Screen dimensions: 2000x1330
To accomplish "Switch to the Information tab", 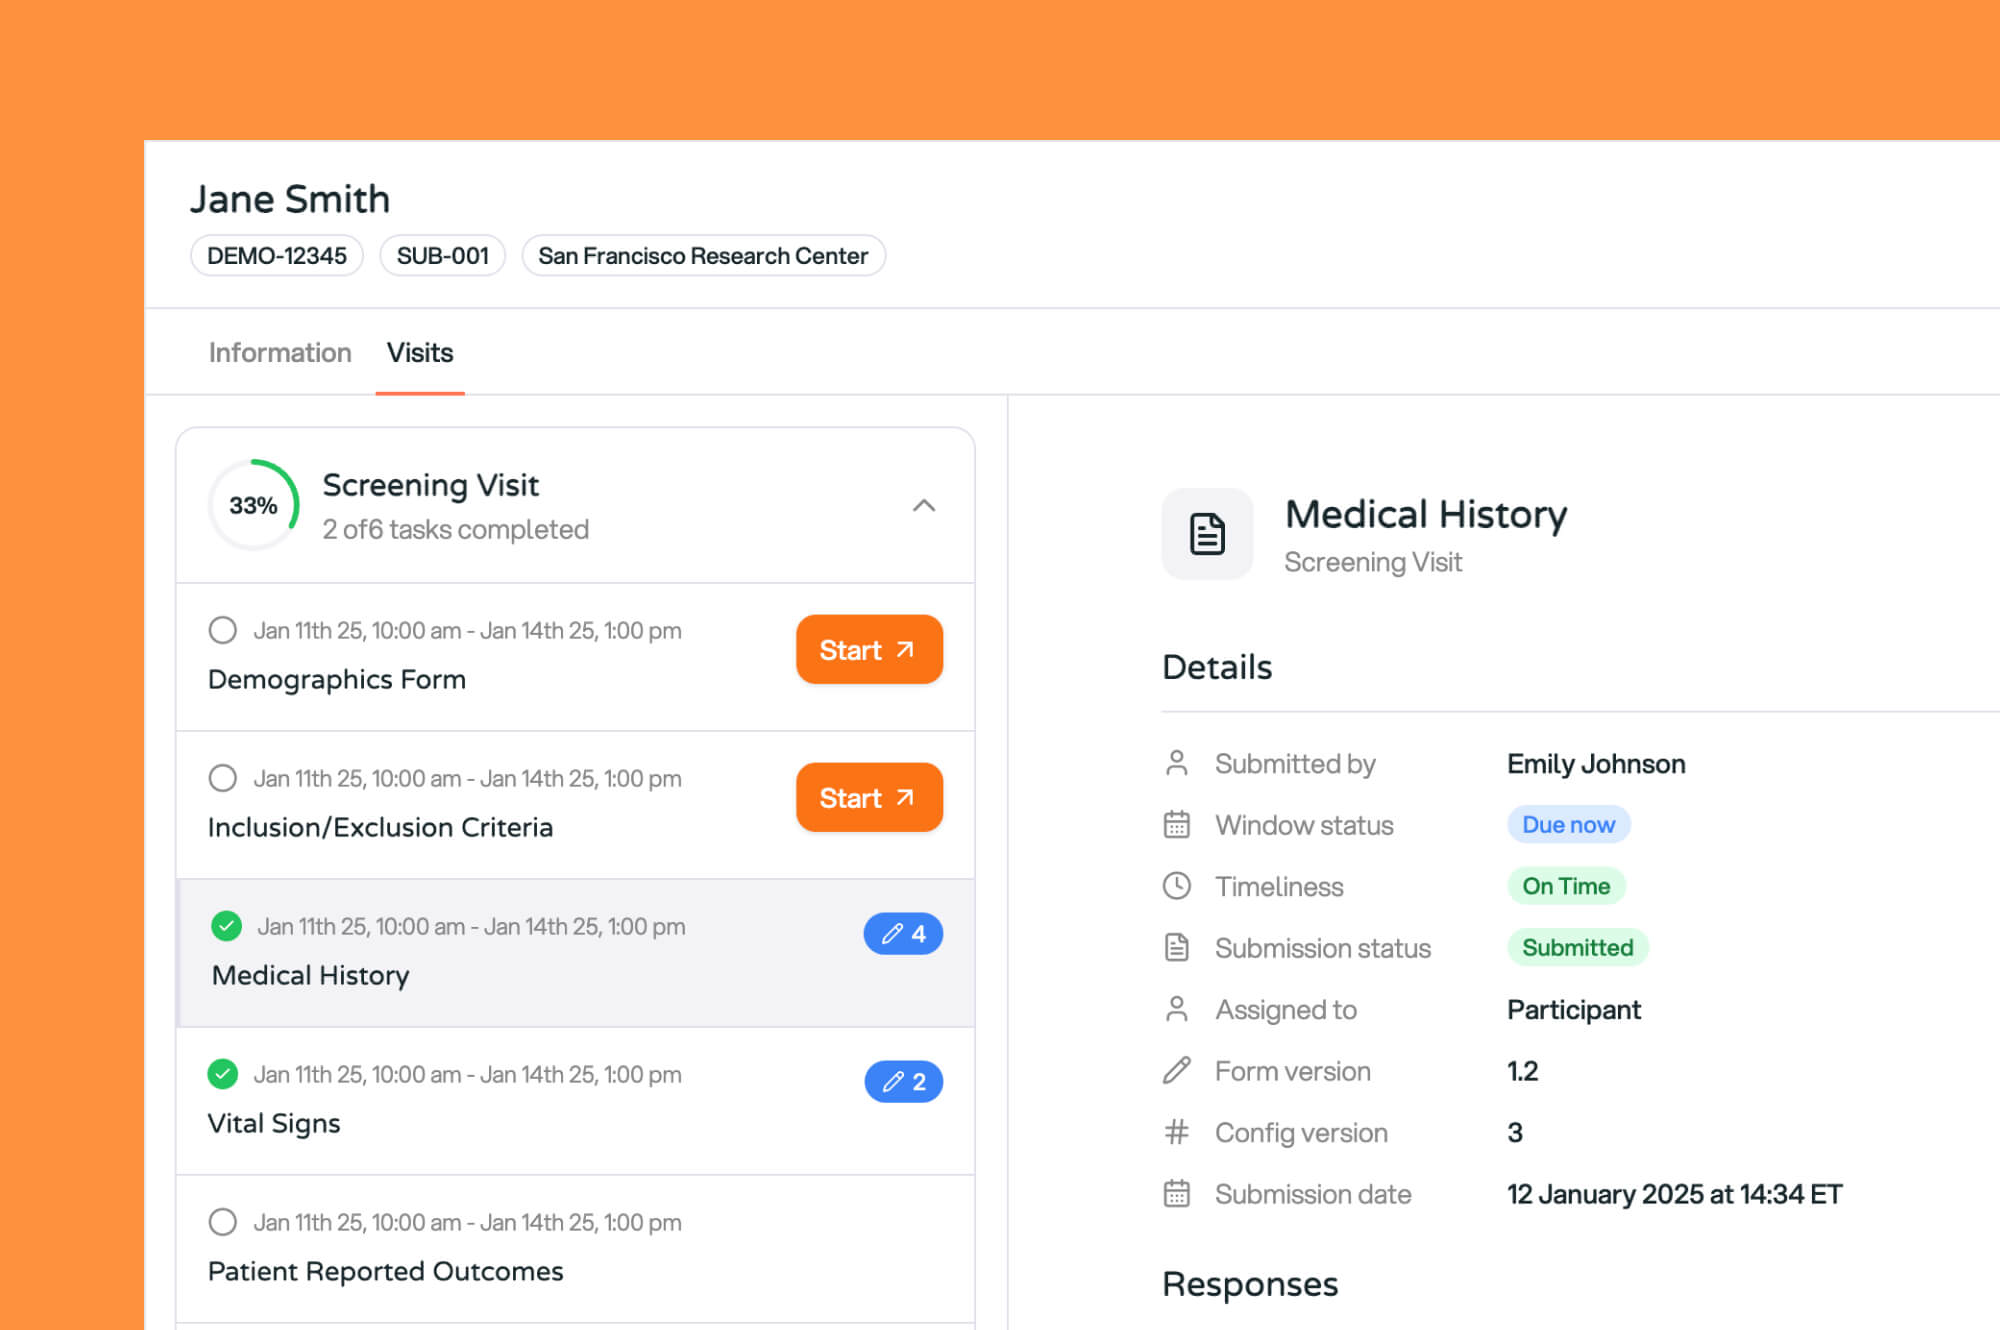I will click(279, 352).
